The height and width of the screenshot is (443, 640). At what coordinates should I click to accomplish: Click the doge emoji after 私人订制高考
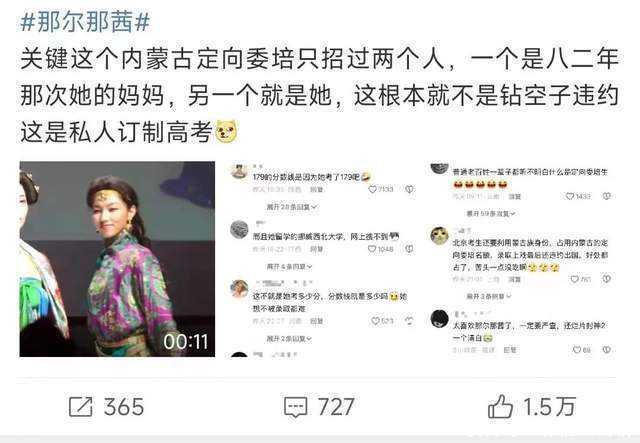pos(226,131)
